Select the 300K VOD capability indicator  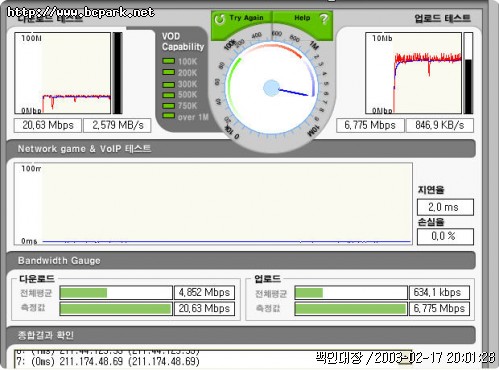click(x=168, y=84)
